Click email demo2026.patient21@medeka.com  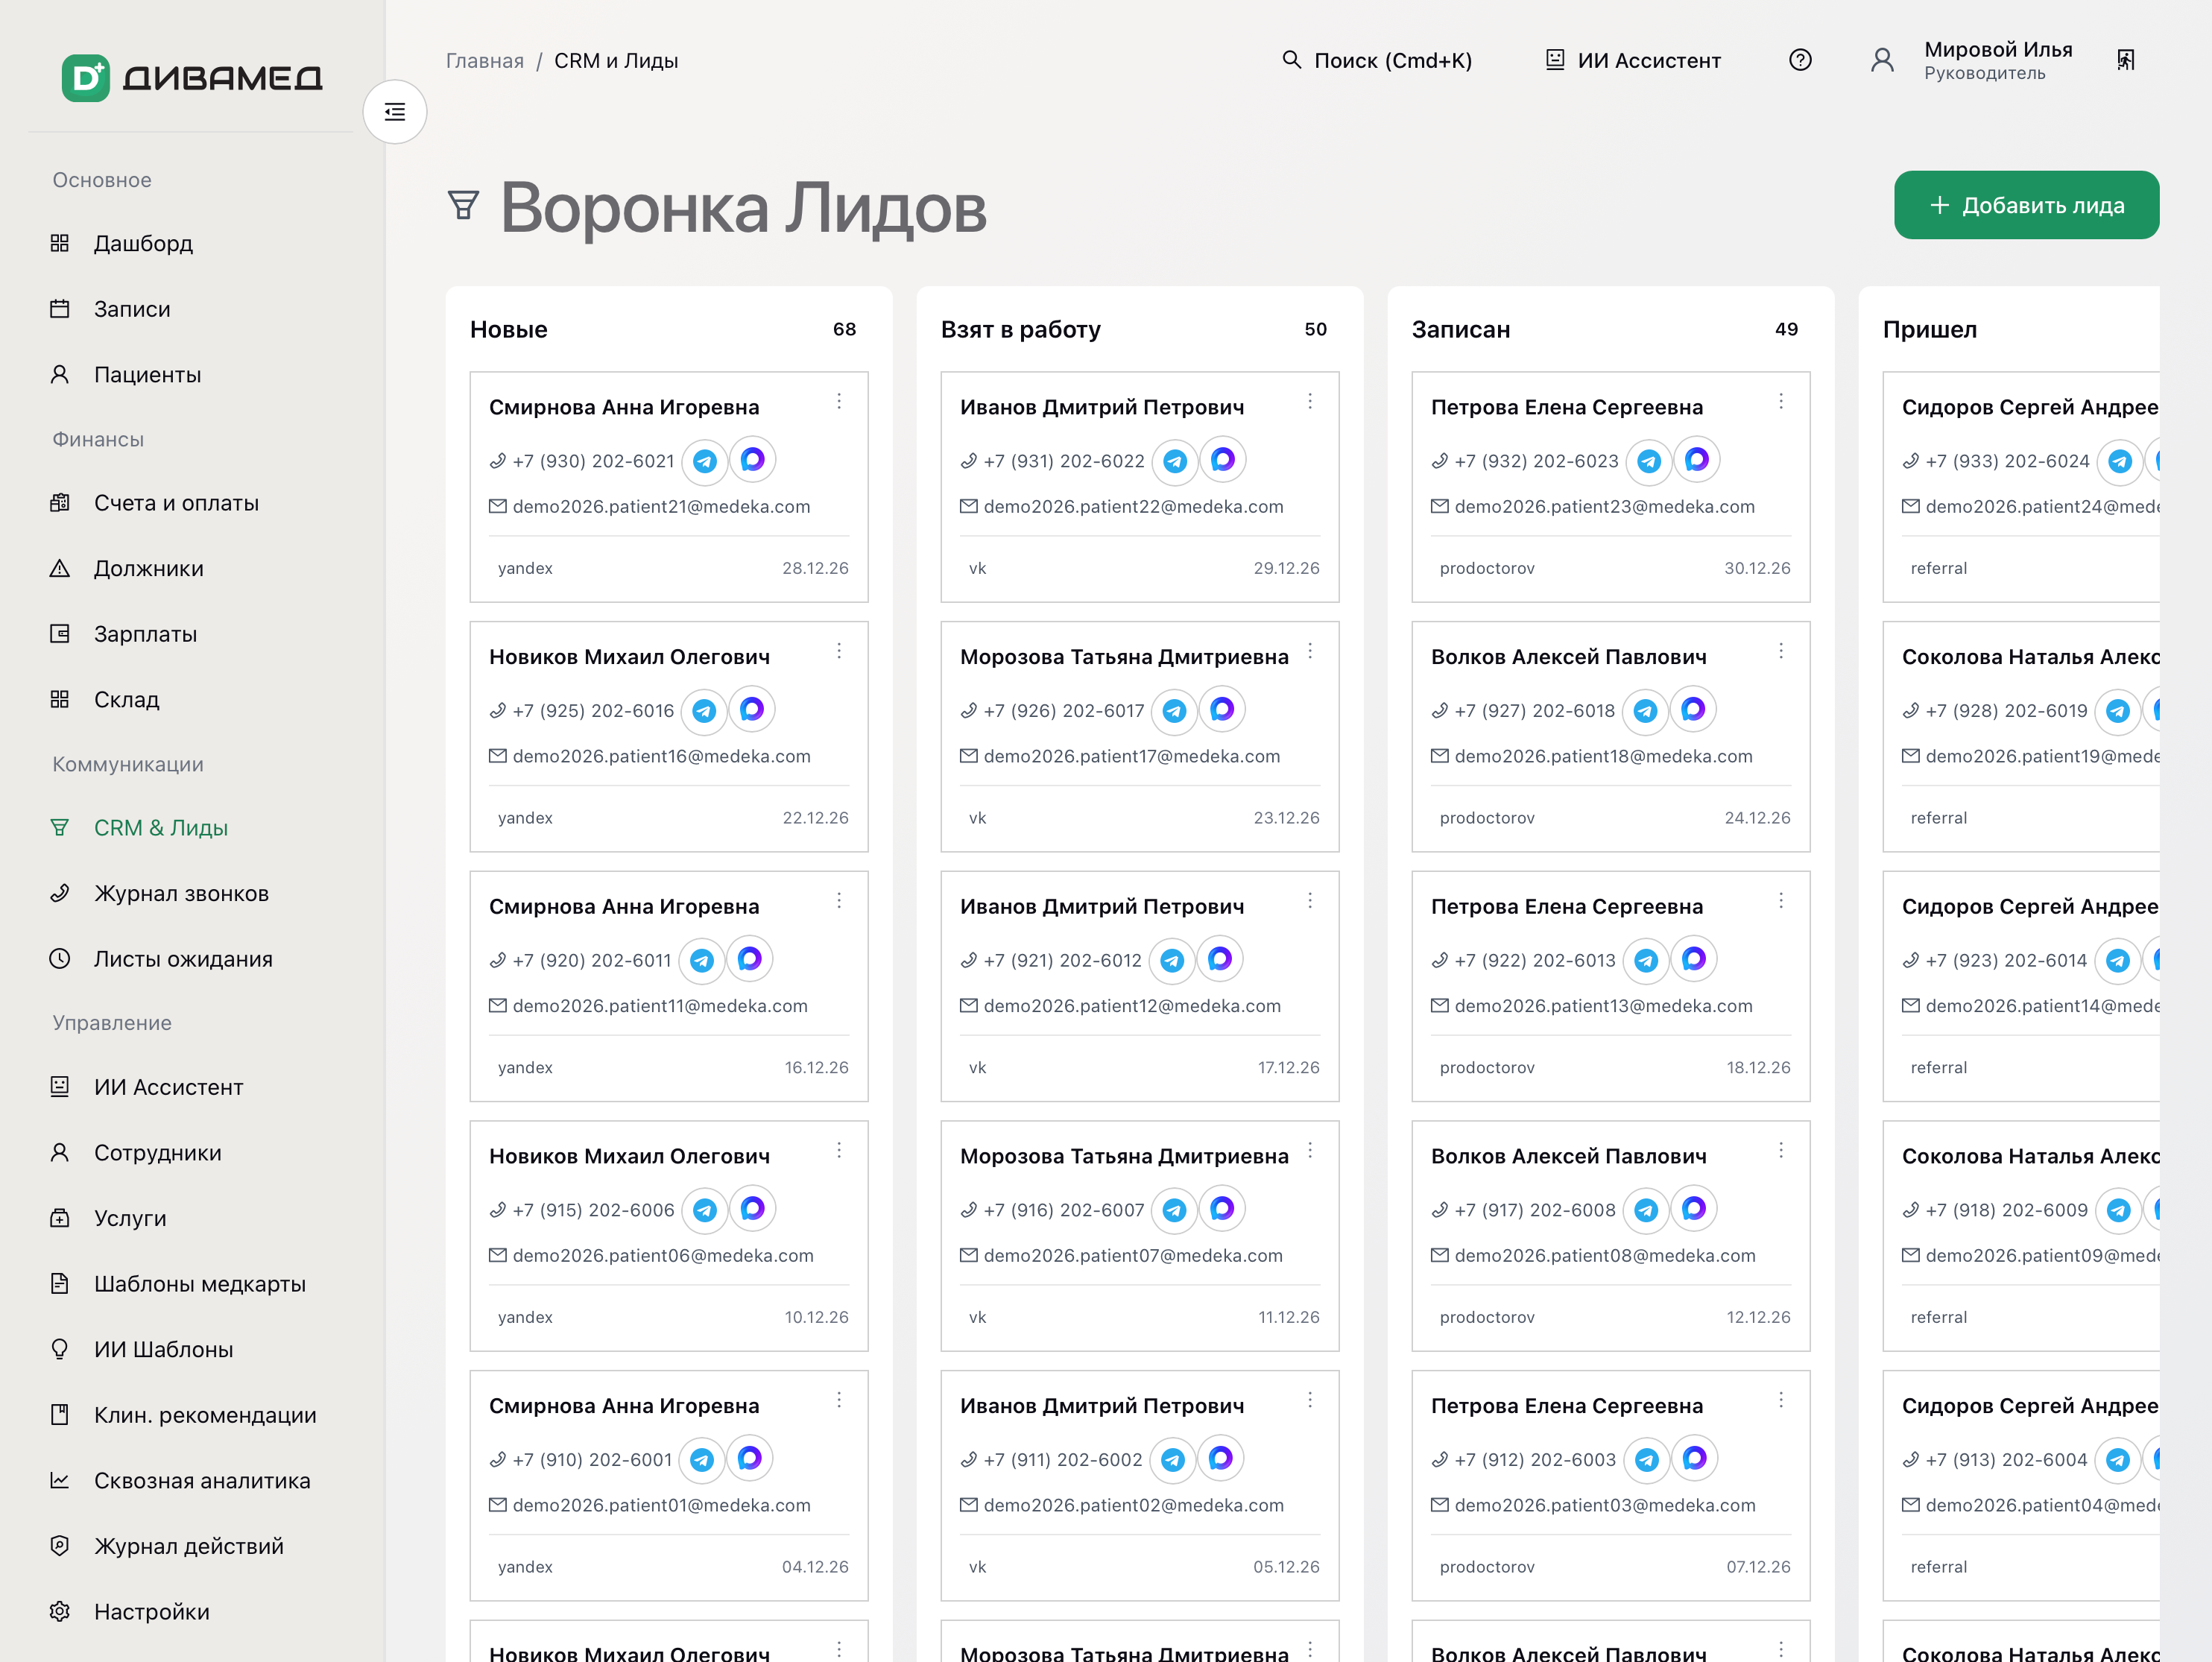click(x=661, y=507)
